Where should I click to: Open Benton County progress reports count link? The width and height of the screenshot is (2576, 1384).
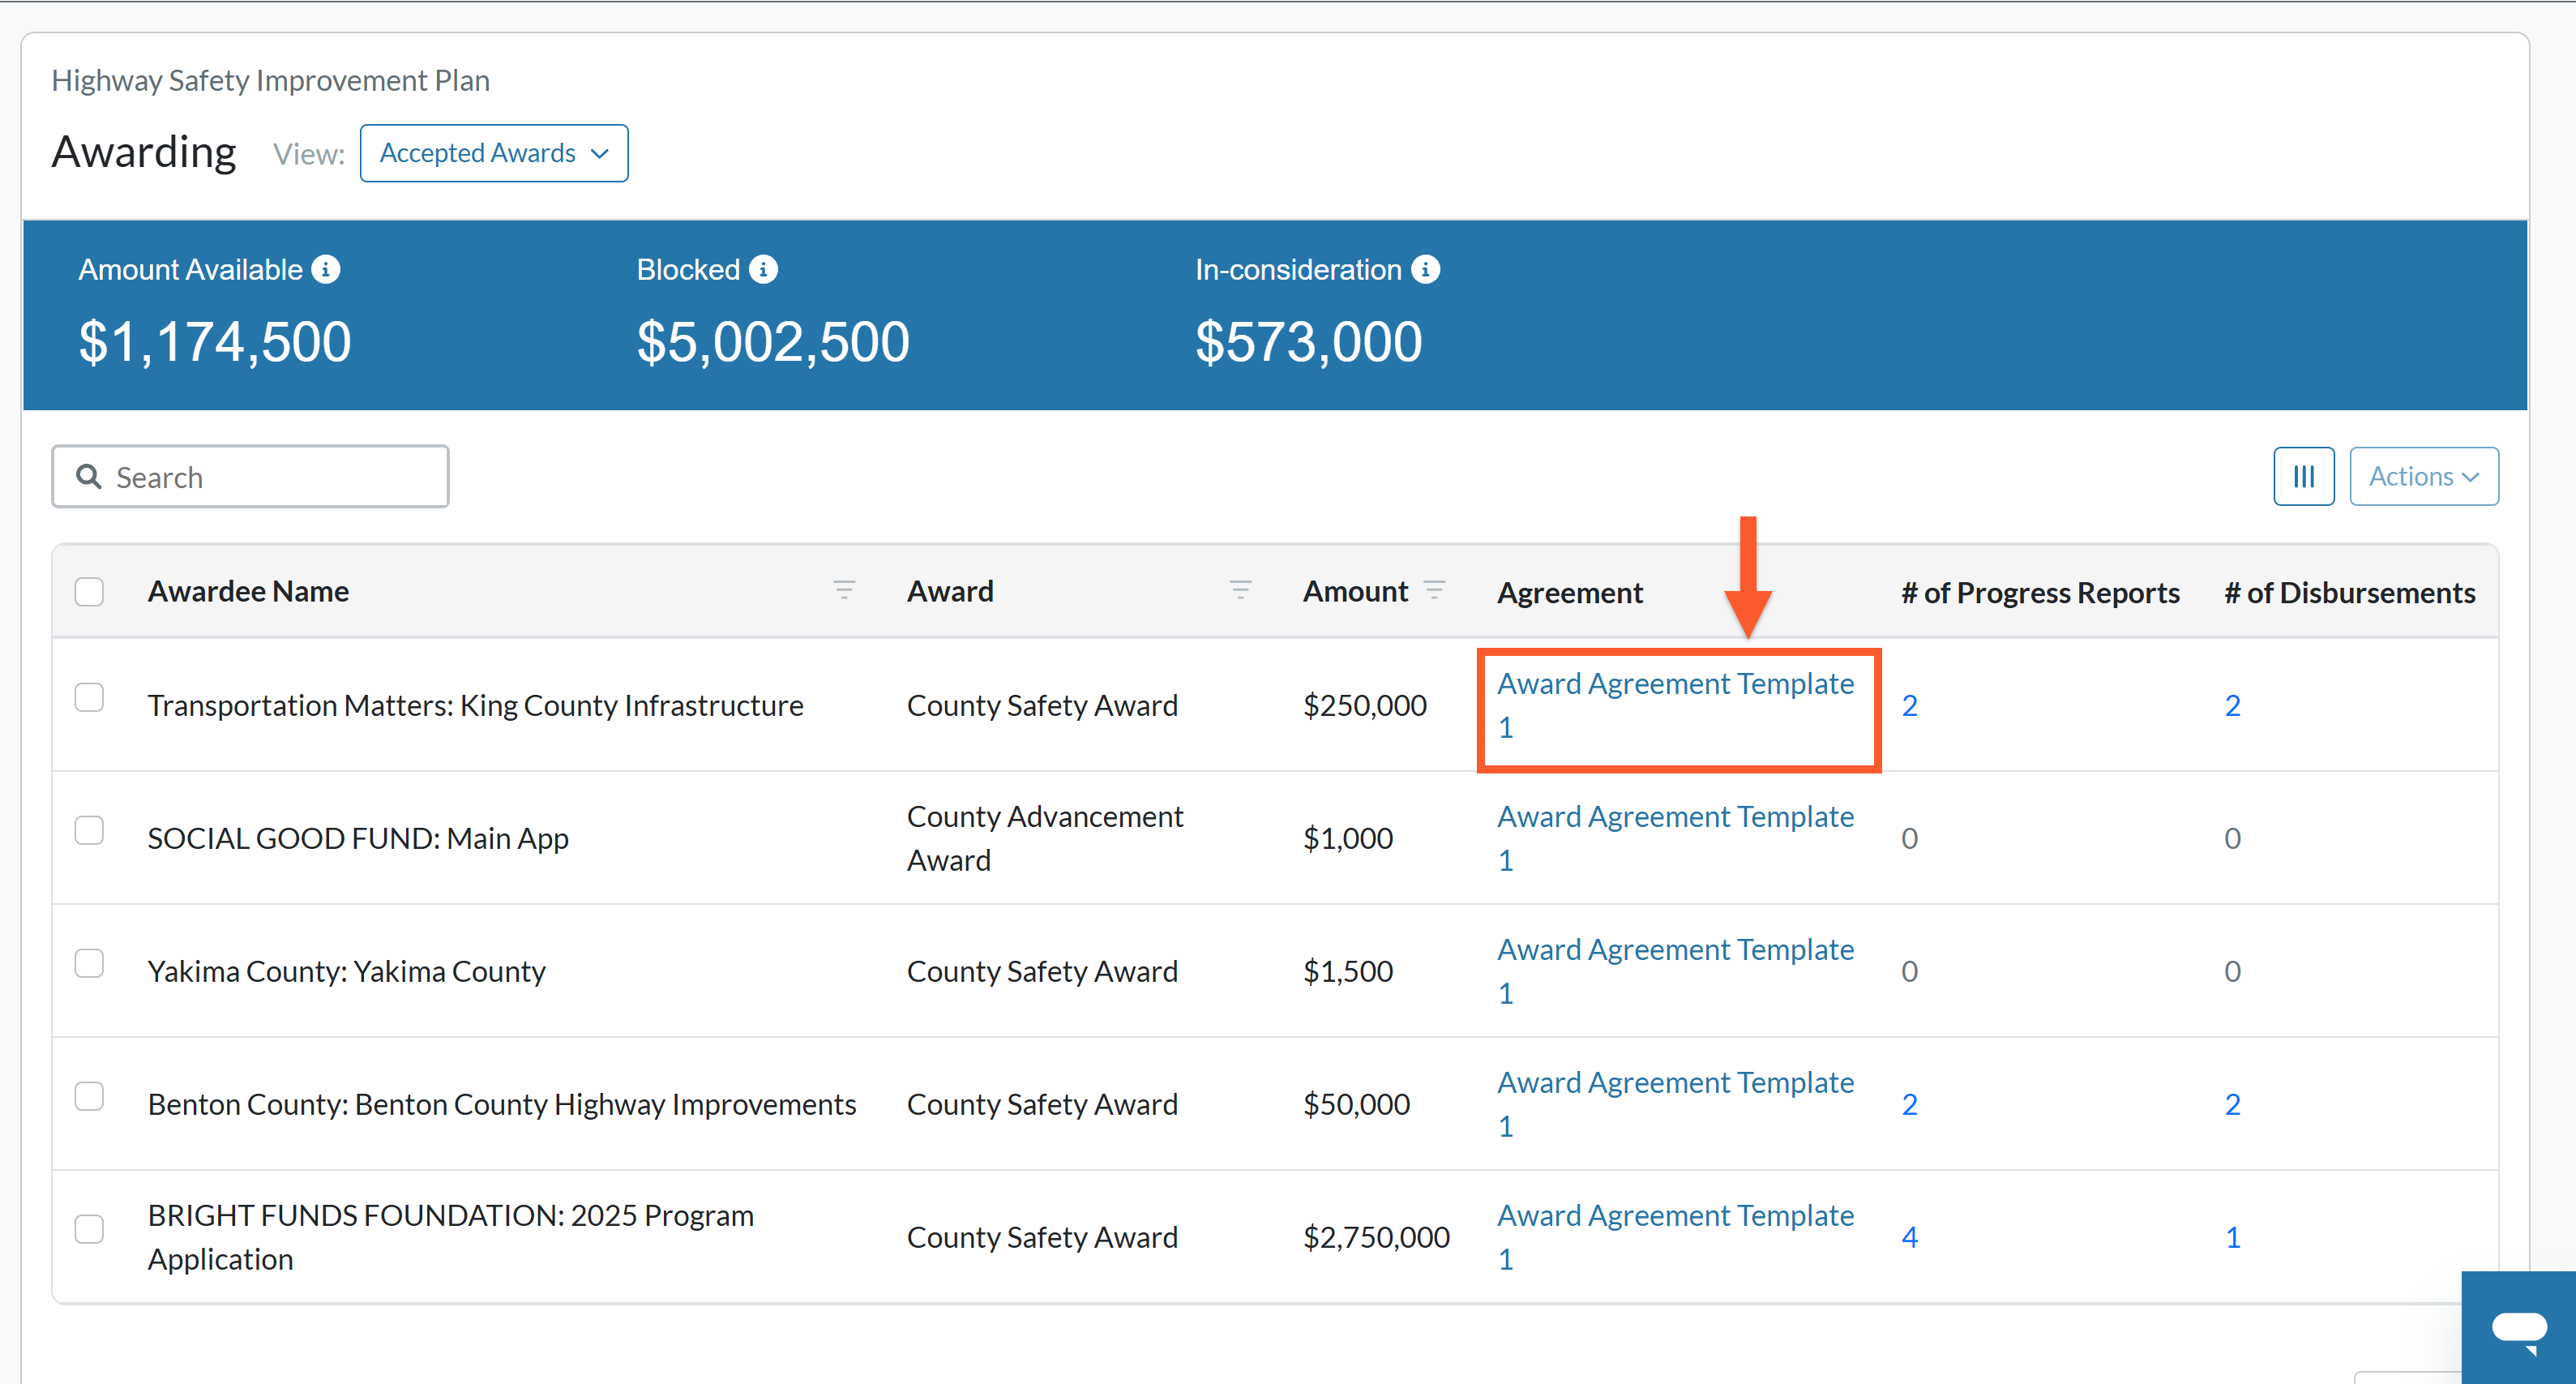pyautogui.click(x=1909, y=1104)
